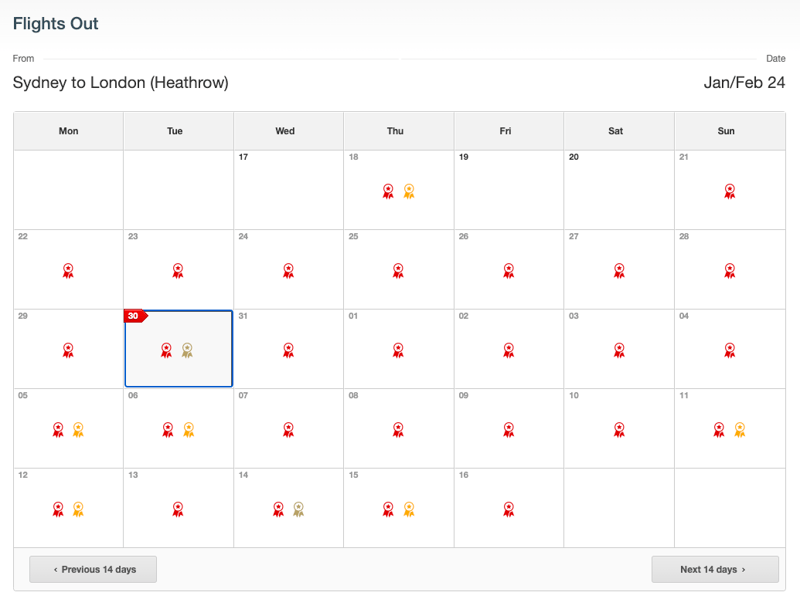
Task: Click red ribbon on Friday 02
Action: pos(509,351)
